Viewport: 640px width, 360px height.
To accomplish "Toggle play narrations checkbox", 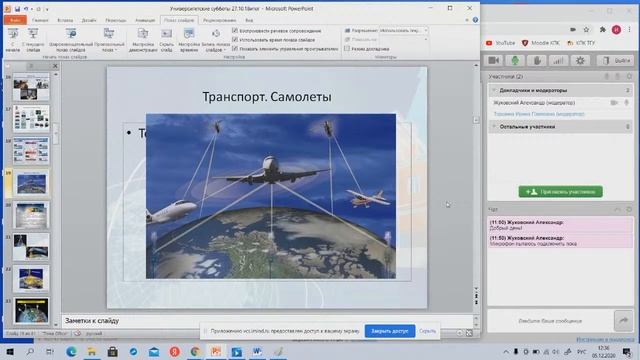I will [x=235, y=31].
